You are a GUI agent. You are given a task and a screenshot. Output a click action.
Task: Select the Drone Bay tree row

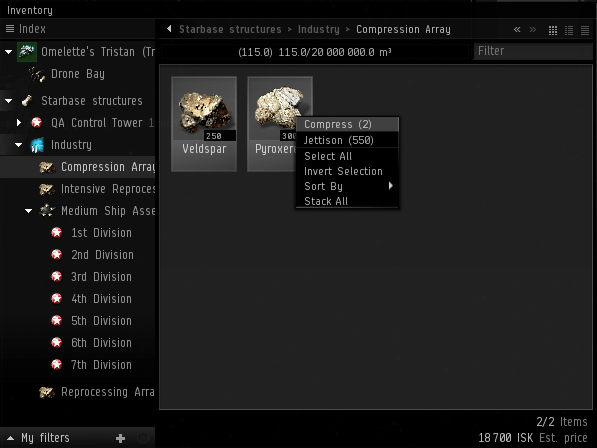(x=78, y=74)
